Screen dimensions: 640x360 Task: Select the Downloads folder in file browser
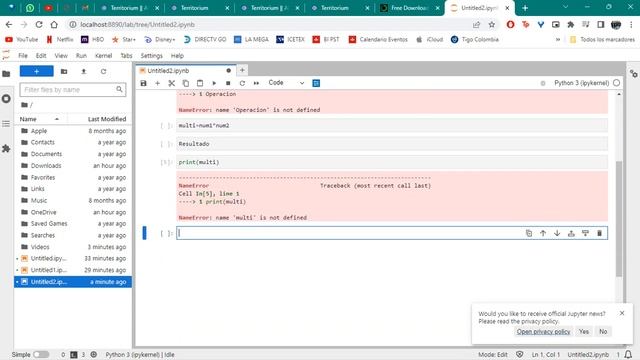[x=73, y=165]
